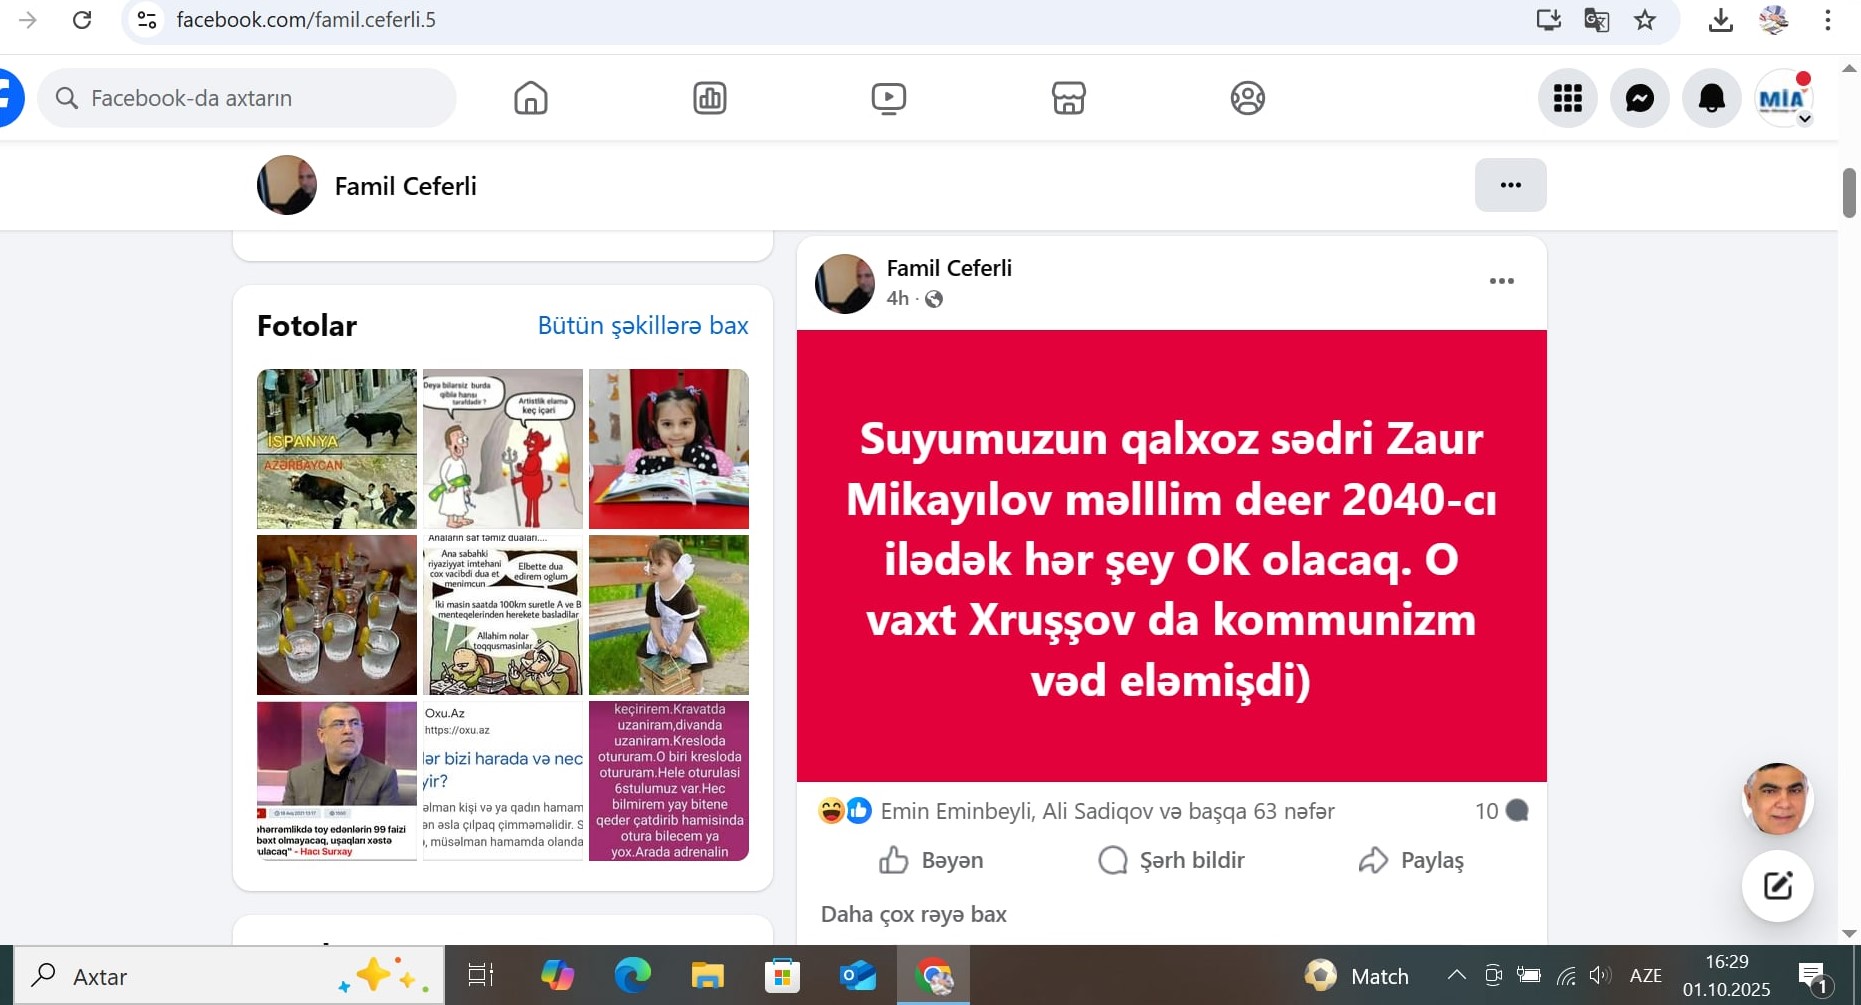1861x1005 pixels.
Task: Open Messenger chats icon
Action: (1639, 98)
